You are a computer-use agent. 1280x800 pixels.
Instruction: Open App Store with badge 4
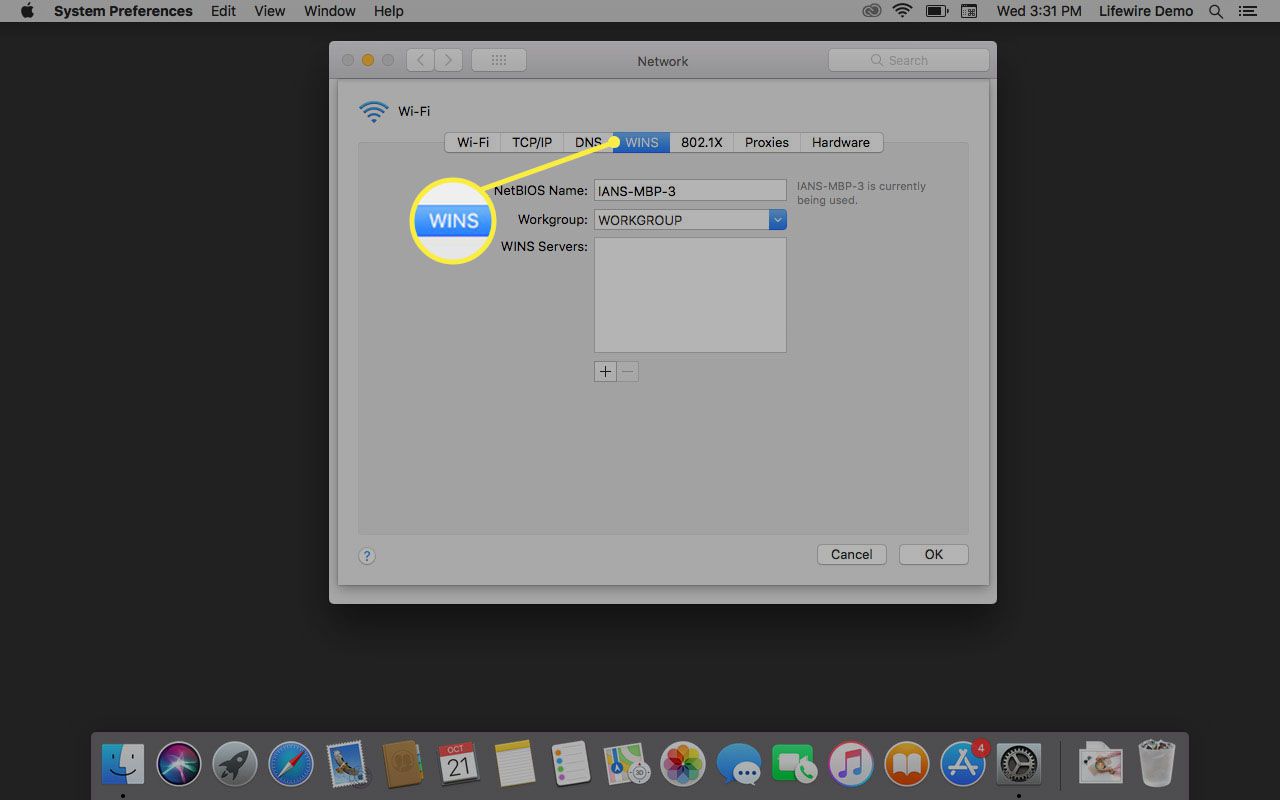[963, 765]
